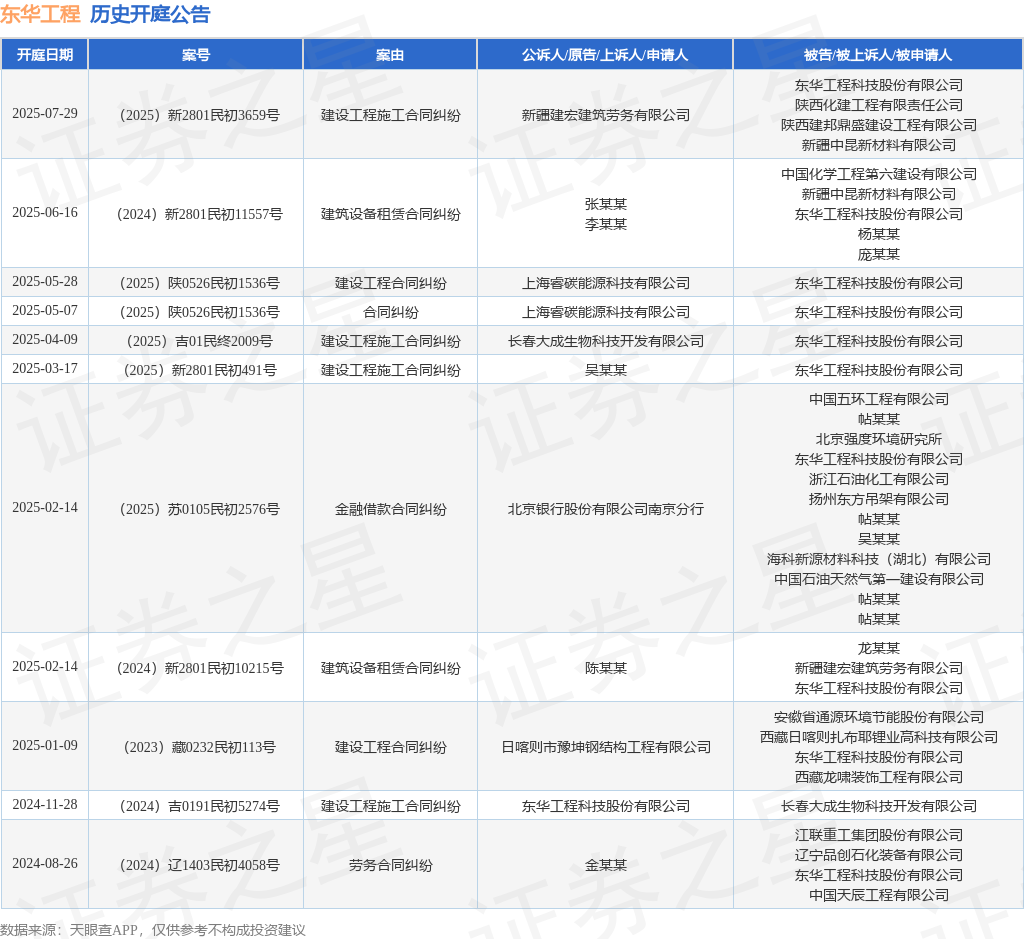Click the date 2025-01-09

coord(45,746)
